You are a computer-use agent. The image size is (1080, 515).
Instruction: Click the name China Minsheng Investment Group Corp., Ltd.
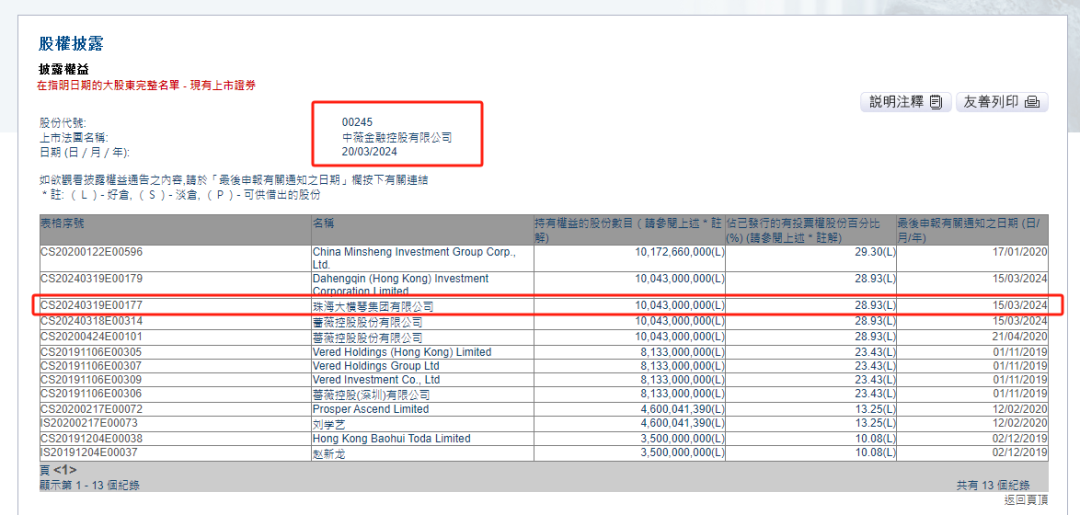pyautogui.click(x=413, y=258)
